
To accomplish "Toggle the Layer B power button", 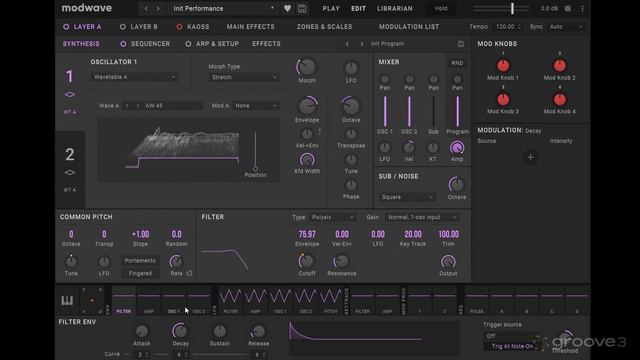I will [x=122, y=27].
